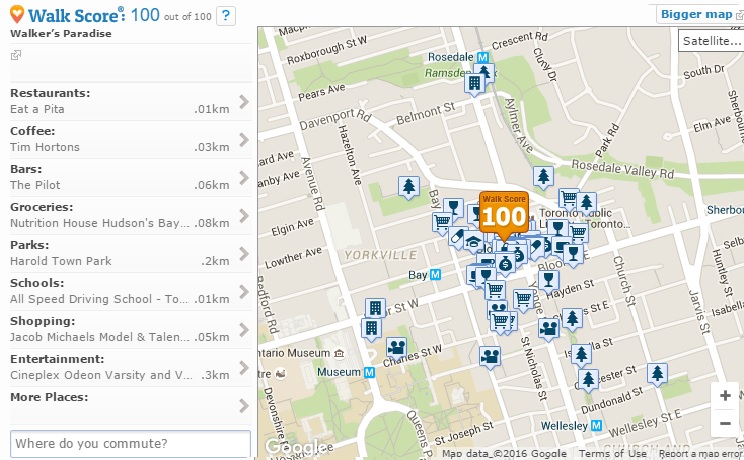Select the building marker below Rosedale station
Viewport: 744px width, 460px height.
tap(474, 84)
